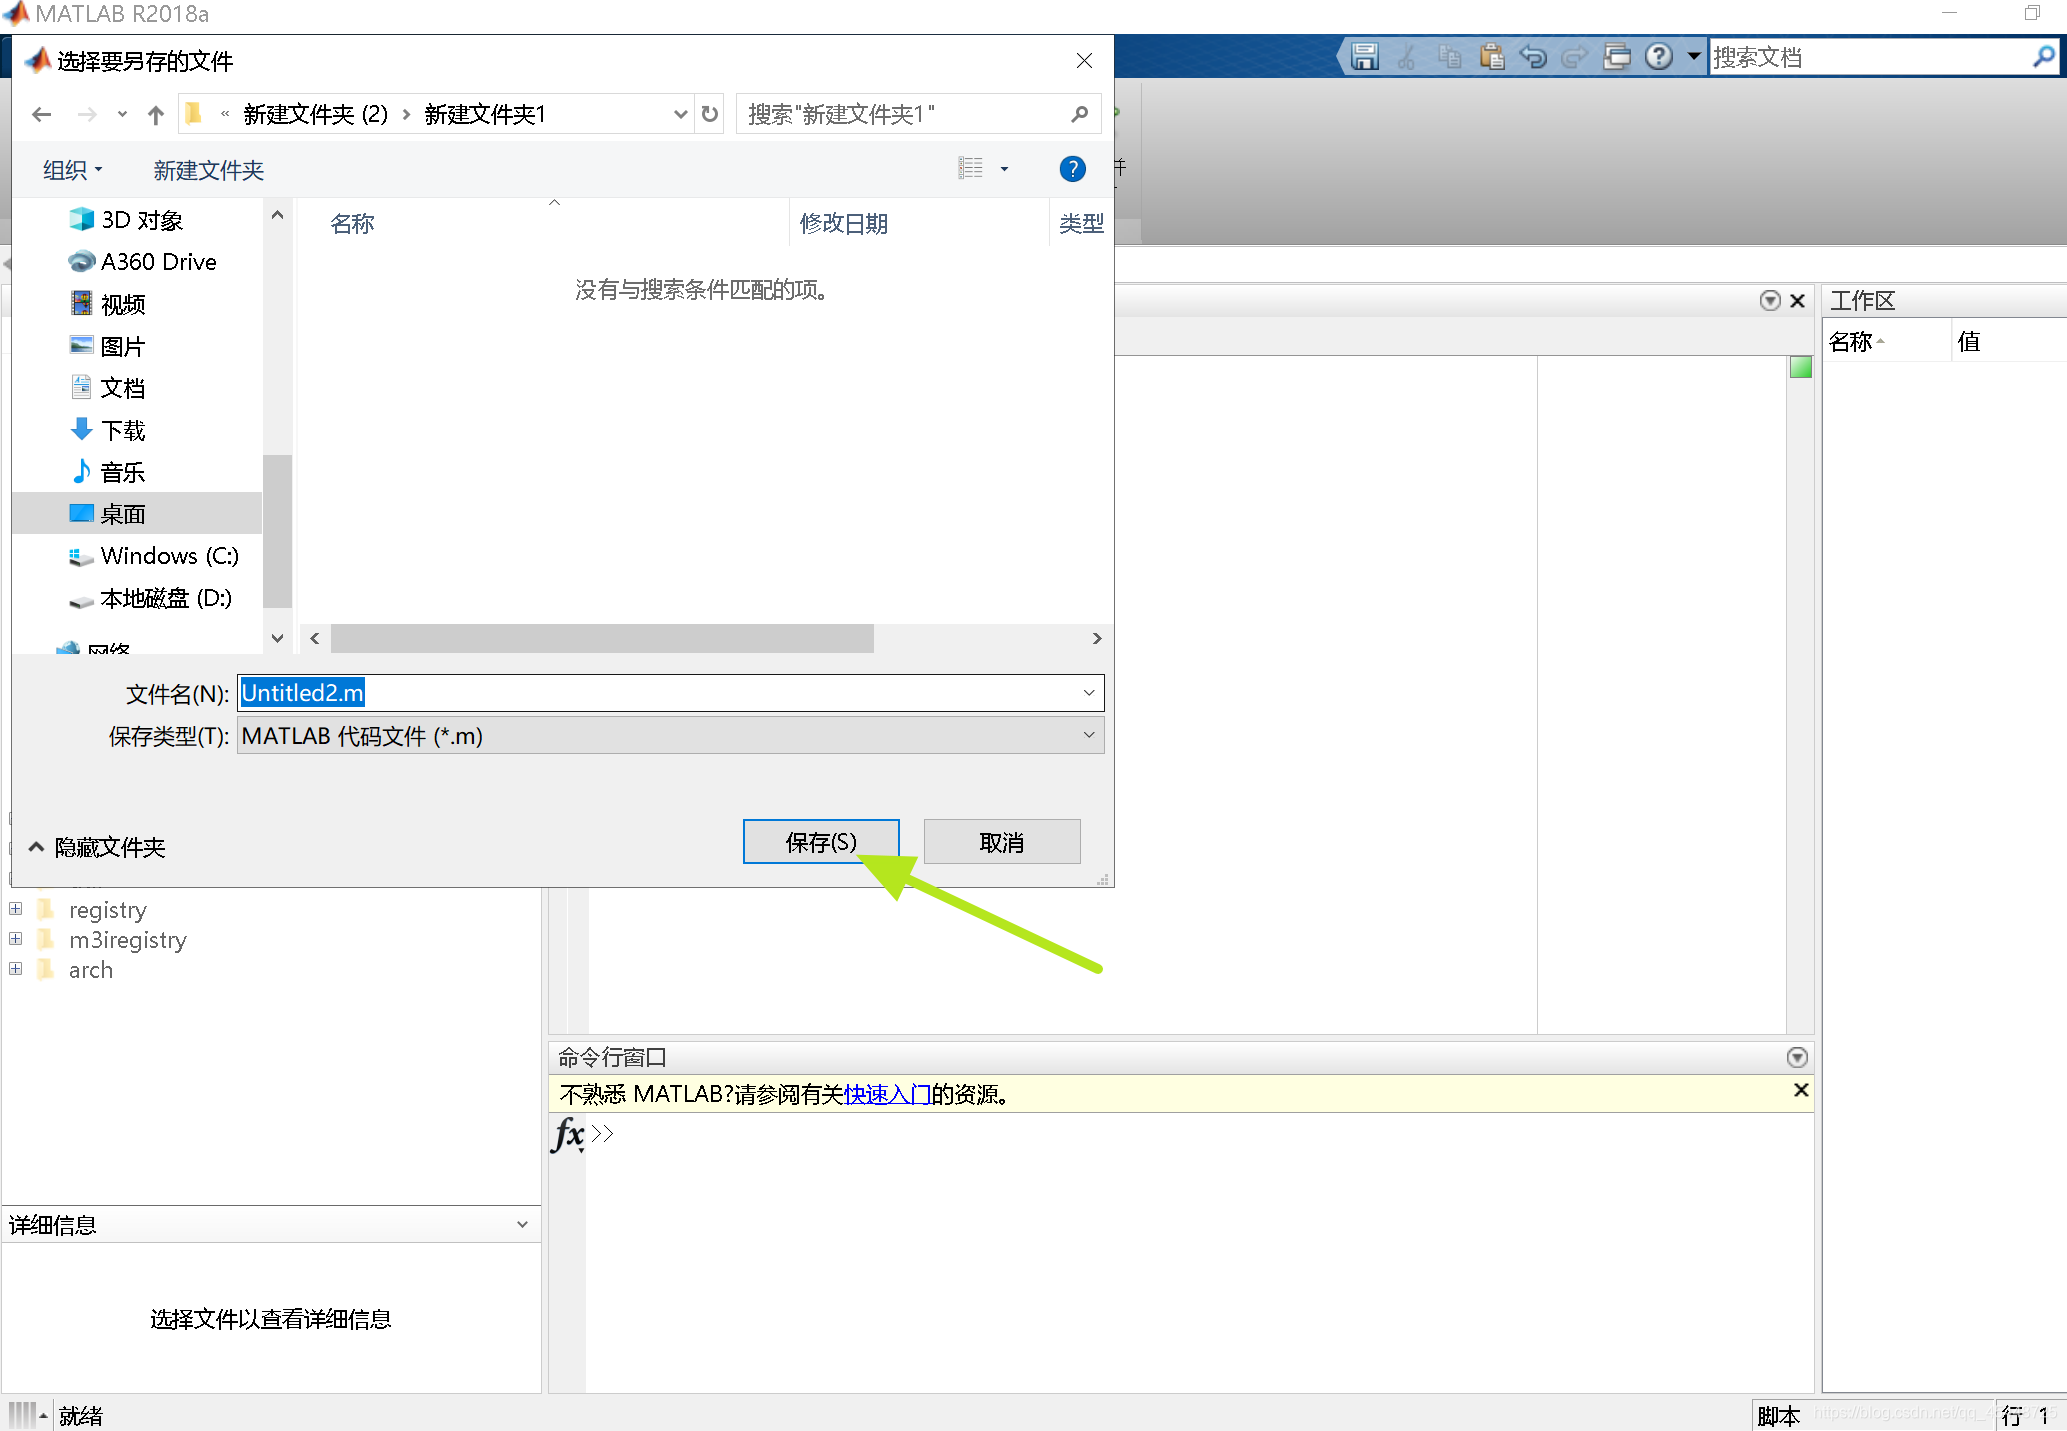Open the save type dropdown
This screenshot has width=2067, height=1431.
pos(1088,736)
